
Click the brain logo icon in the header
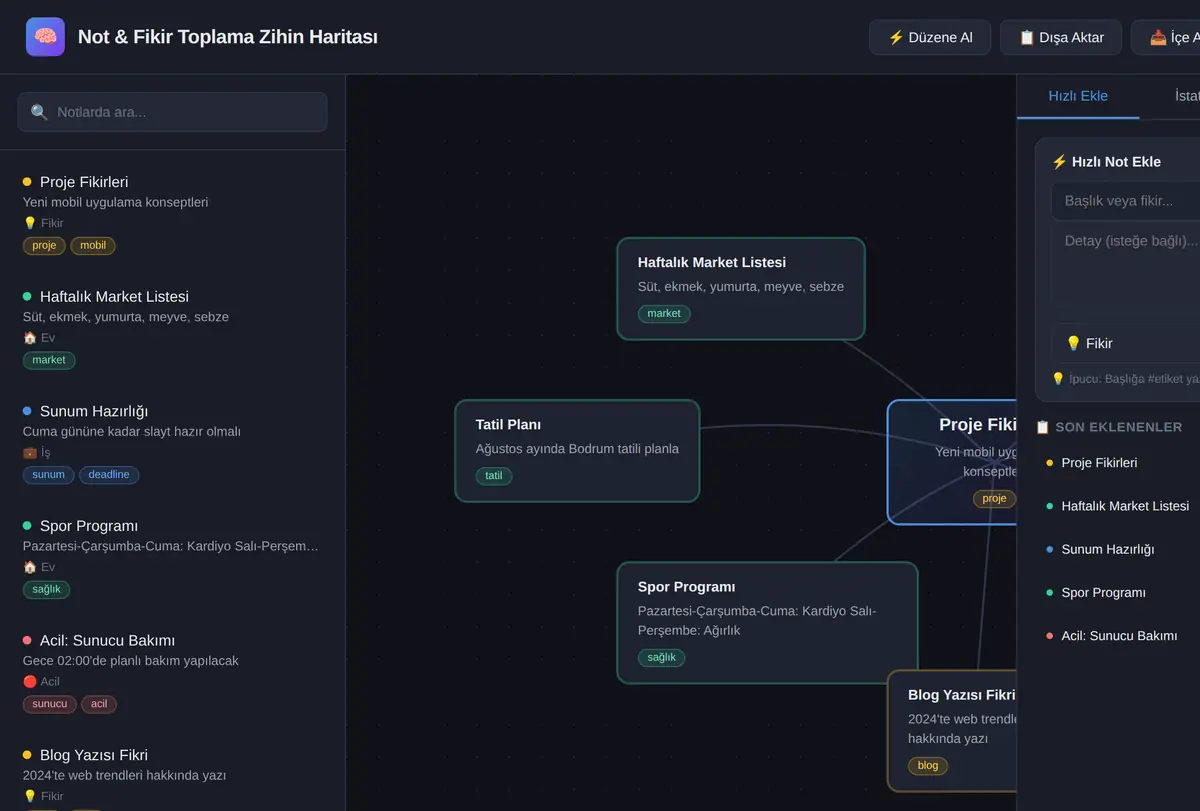(45, 37)
